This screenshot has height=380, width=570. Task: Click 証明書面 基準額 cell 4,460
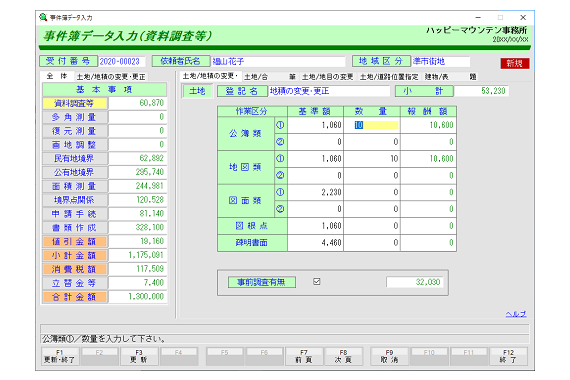315,243
